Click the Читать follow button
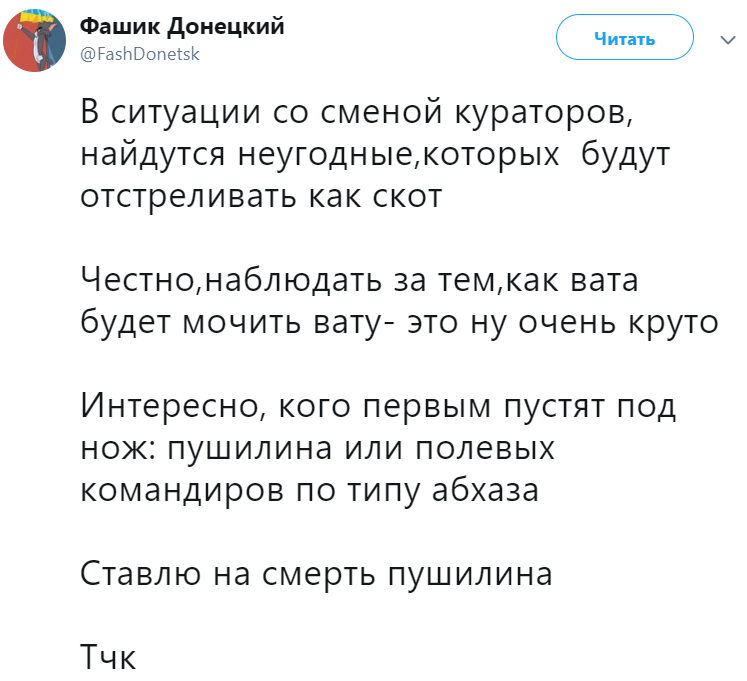 (625, 37)
